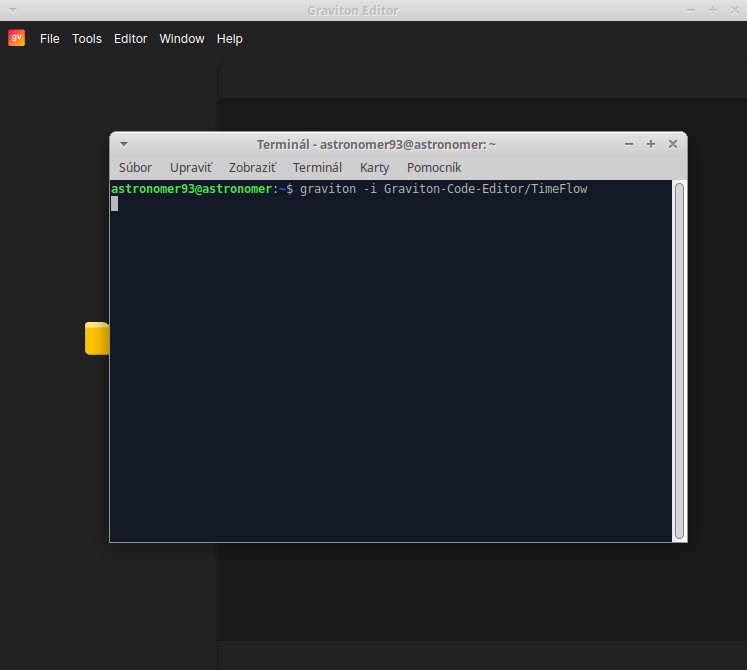Click the yellow folder icon in Graviton
Image resolution: width=747 pixels, height=670 pixels.
97,338
